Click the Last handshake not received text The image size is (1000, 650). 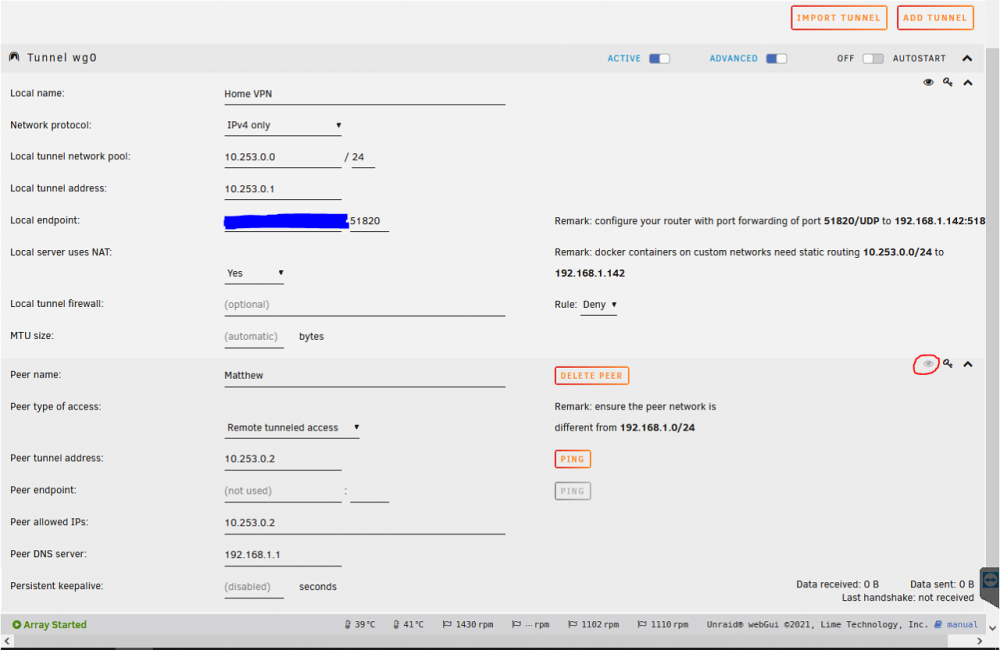pyautogui.click(x=908, y=598)
